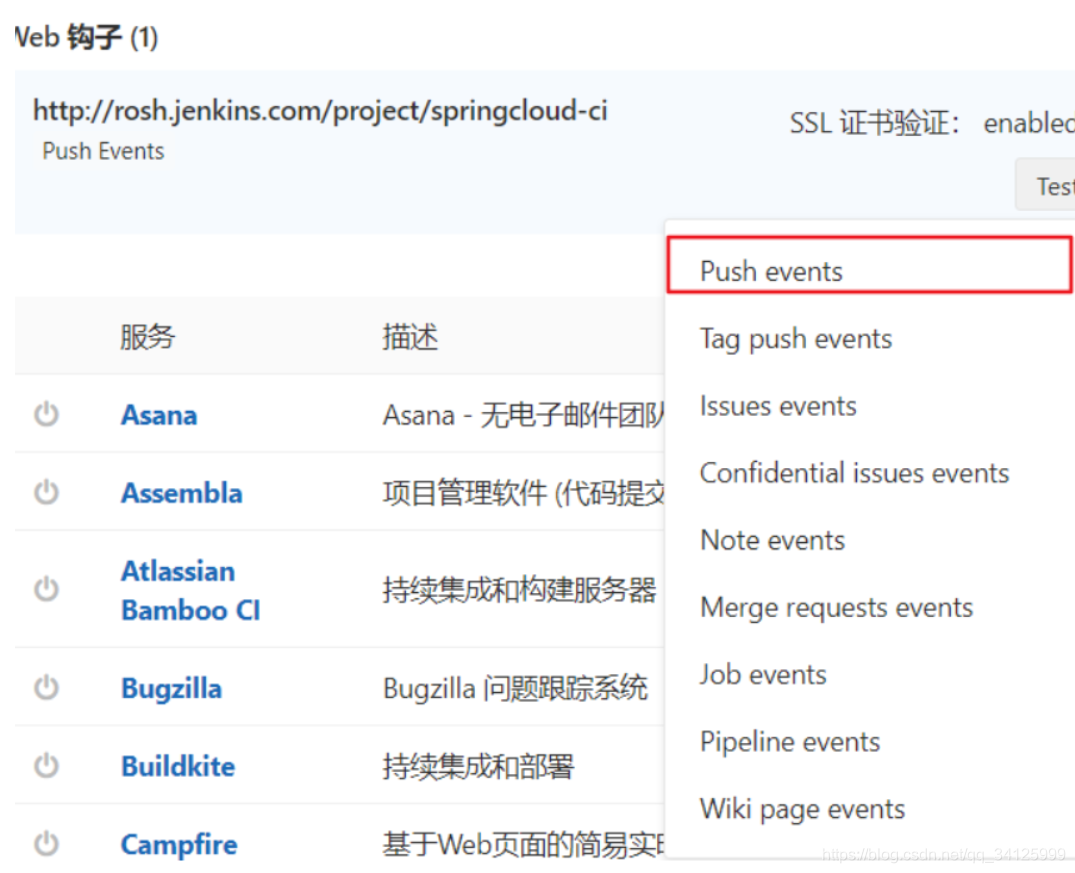The width and height of the screenshot is (1075, 873).
Task: Choose Tag push events menu entry
Action: click(x=796, y=339)
